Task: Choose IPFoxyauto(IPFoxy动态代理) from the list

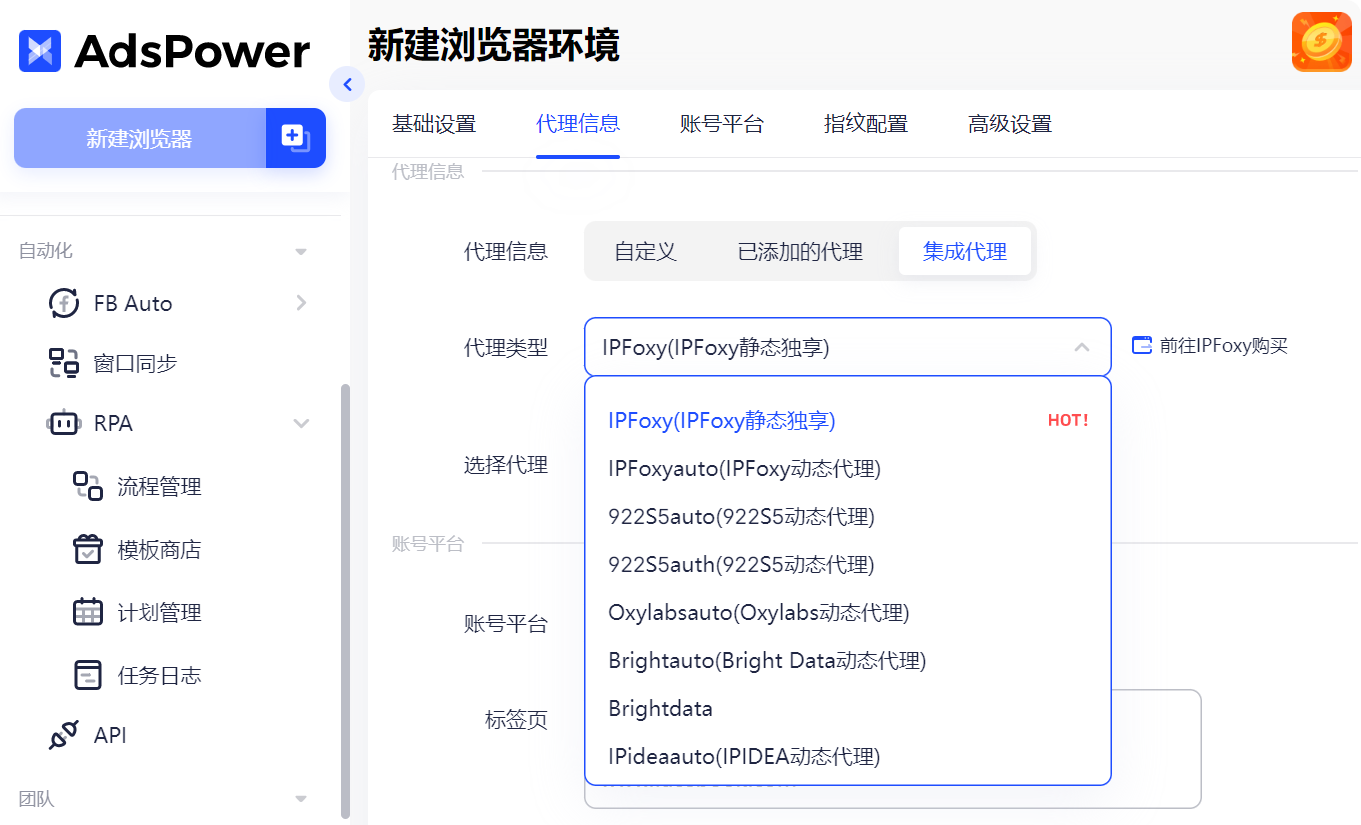Action: click(x=848, y=469)
